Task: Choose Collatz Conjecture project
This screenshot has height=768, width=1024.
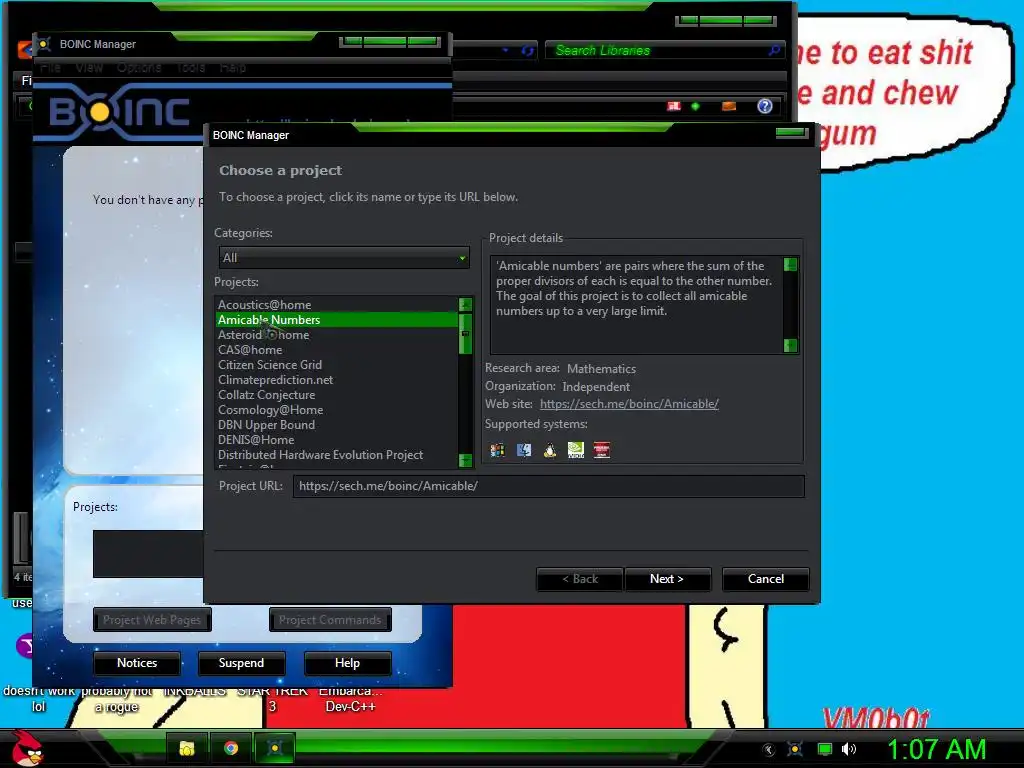Action: (336, 394)
